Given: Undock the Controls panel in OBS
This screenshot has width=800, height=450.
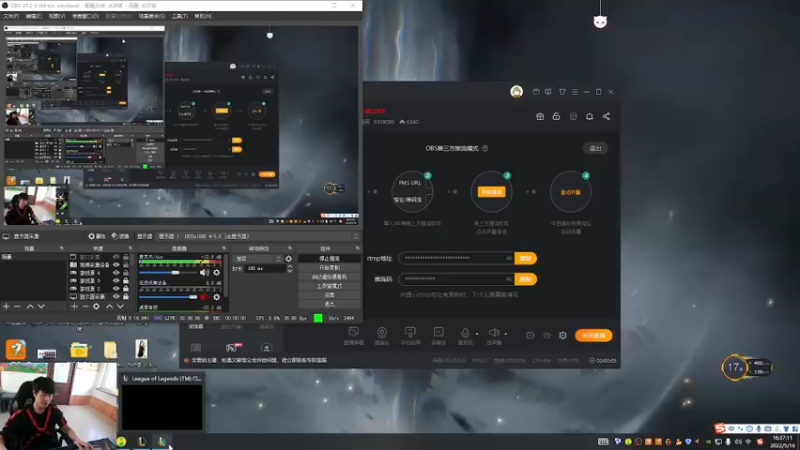Looking at the screenshot, I should (x=357, y=248).
